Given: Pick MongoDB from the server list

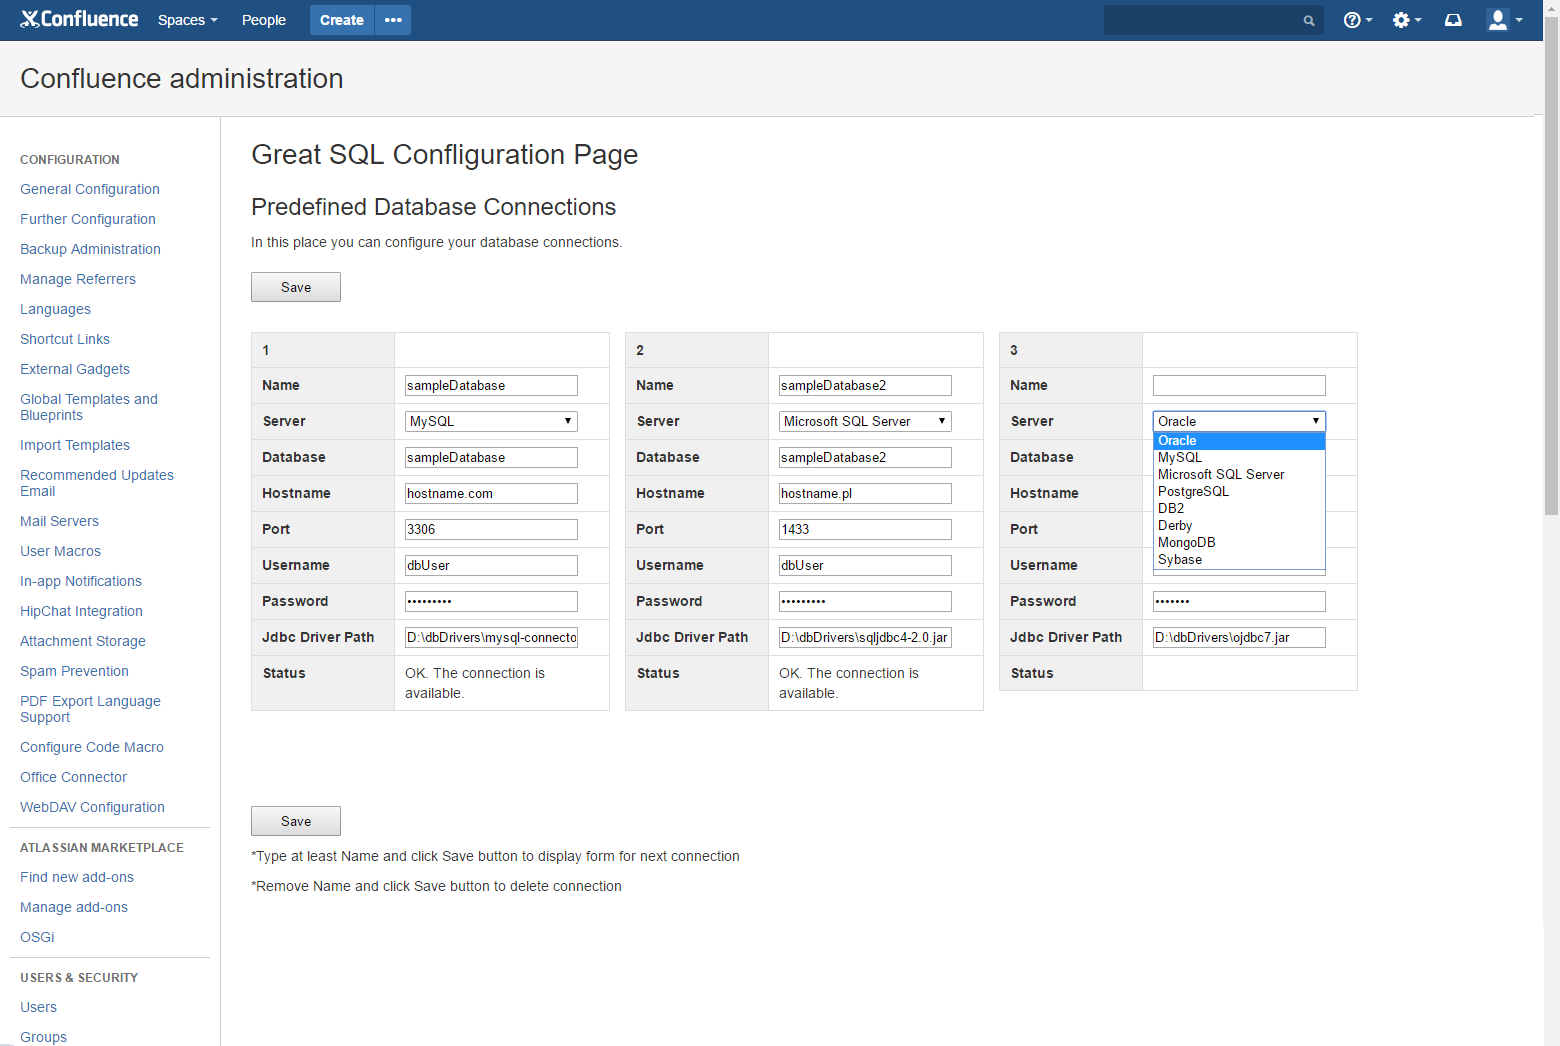Looking at the screenshot, I should [1239, 543].
